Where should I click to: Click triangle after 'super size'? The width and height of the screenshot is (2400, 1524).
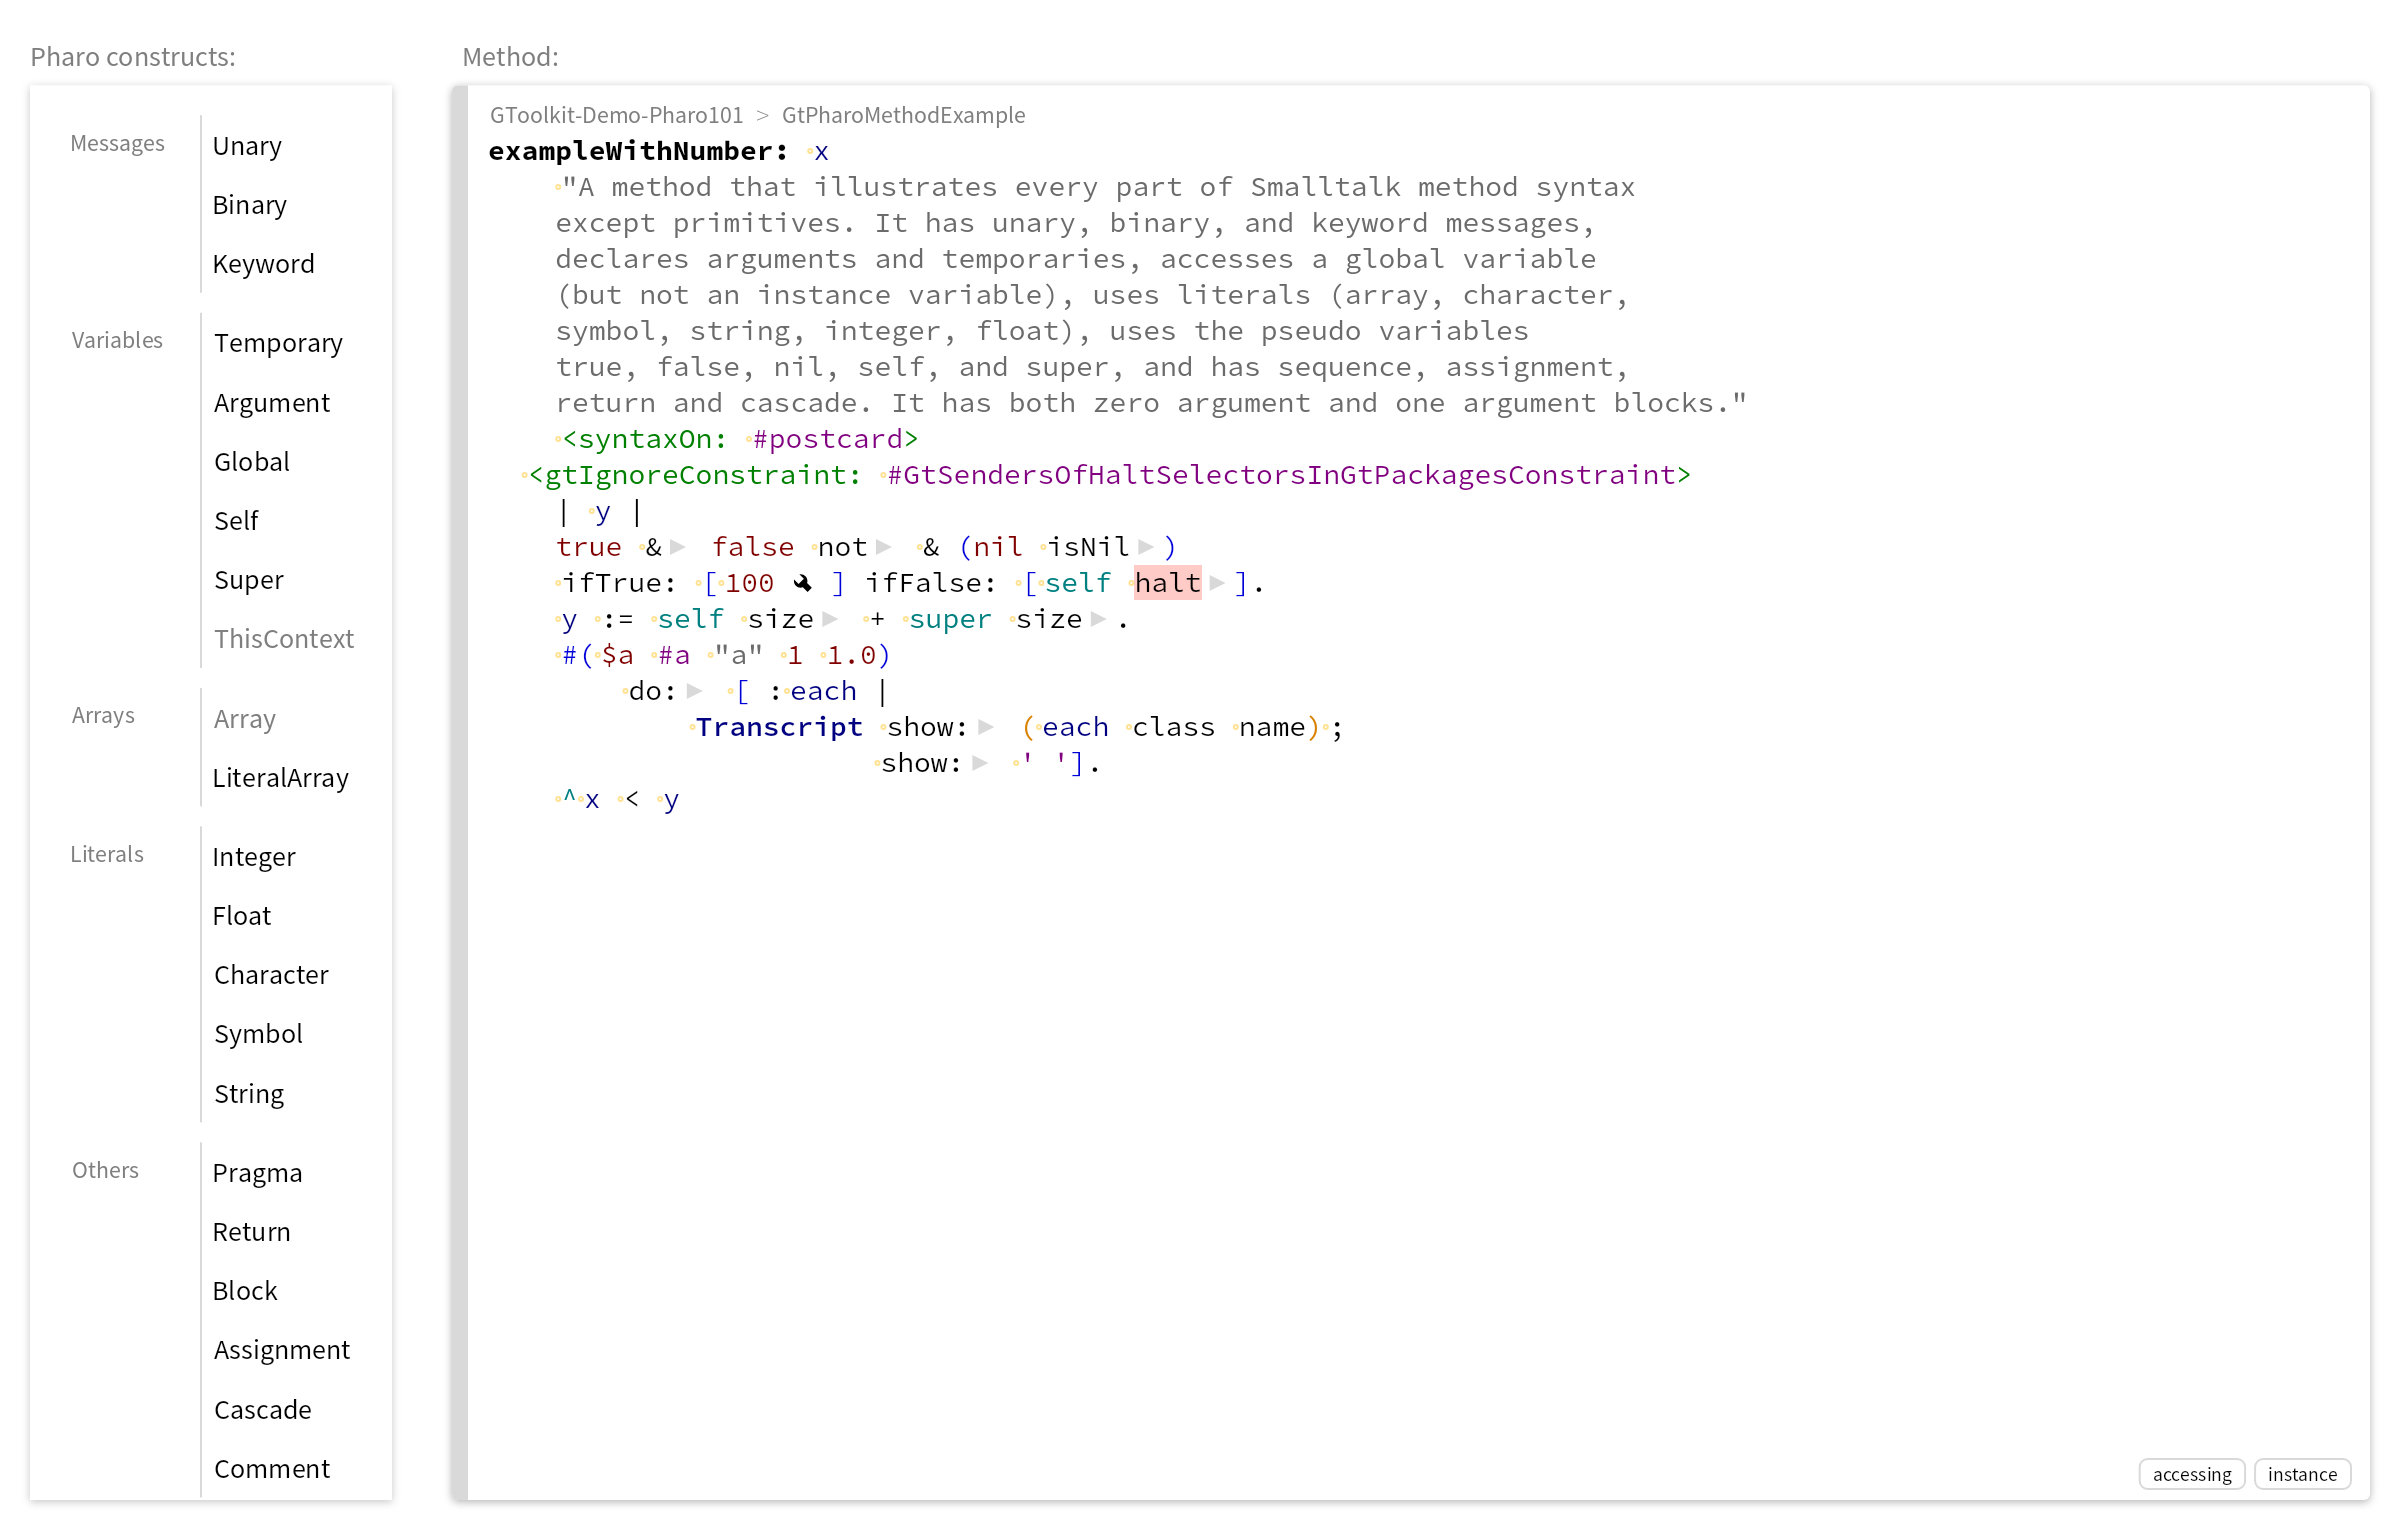point(1098,619)
